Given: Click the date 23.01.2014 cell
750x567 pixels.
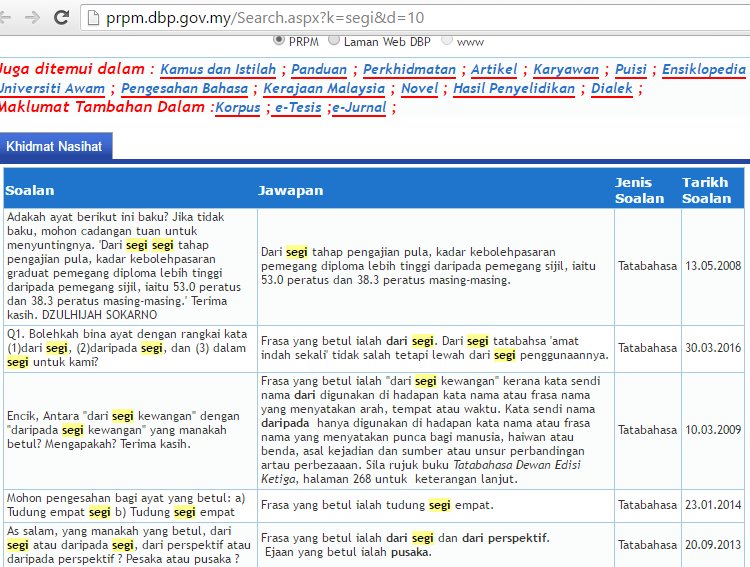Looking at the screenshot, I should coord(713,505).
